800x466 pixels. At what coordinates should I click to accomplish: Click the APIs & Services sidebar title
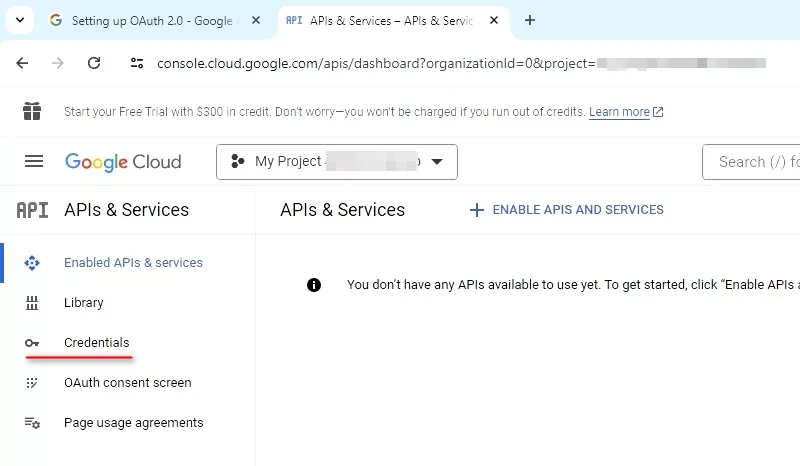pyautogui.click(x=127, y=210)
